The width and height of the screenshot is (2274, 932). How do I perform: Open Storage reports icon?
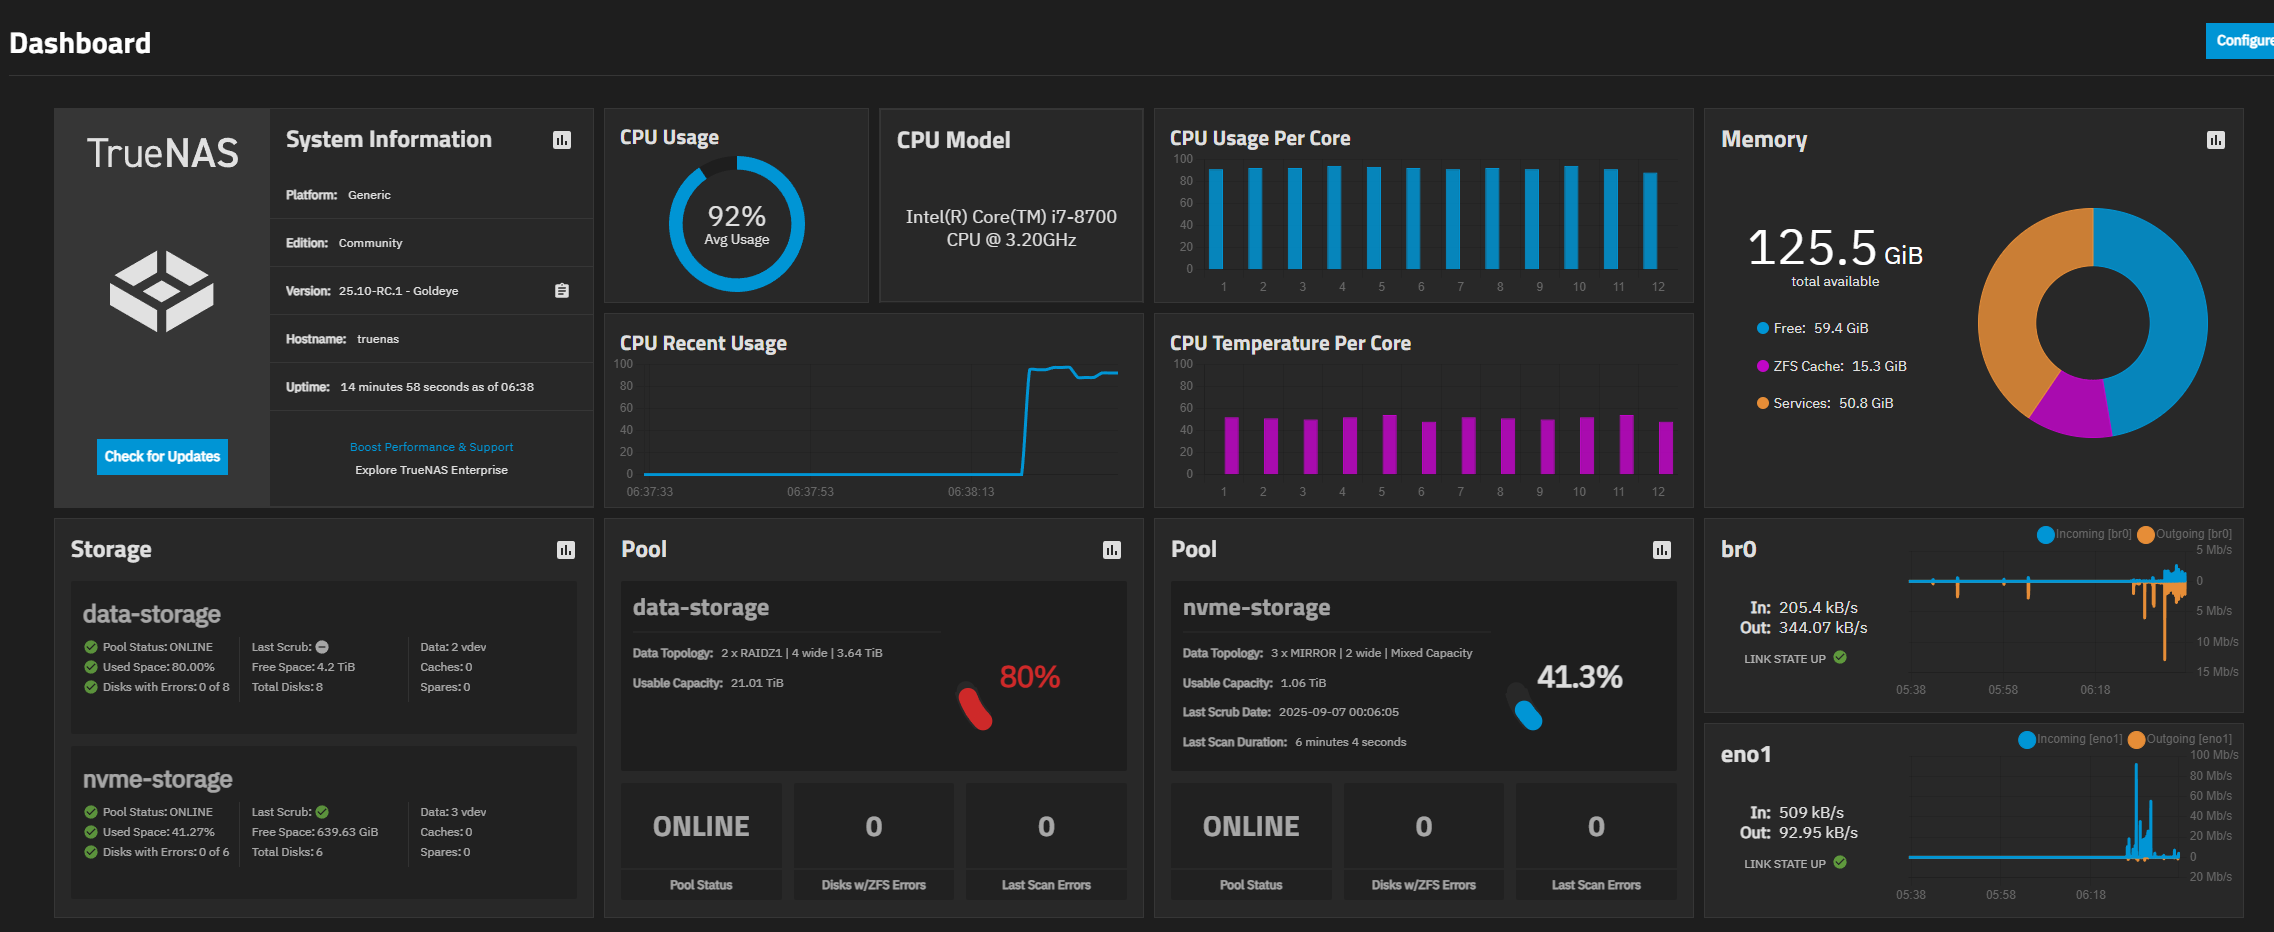(566, 550)
